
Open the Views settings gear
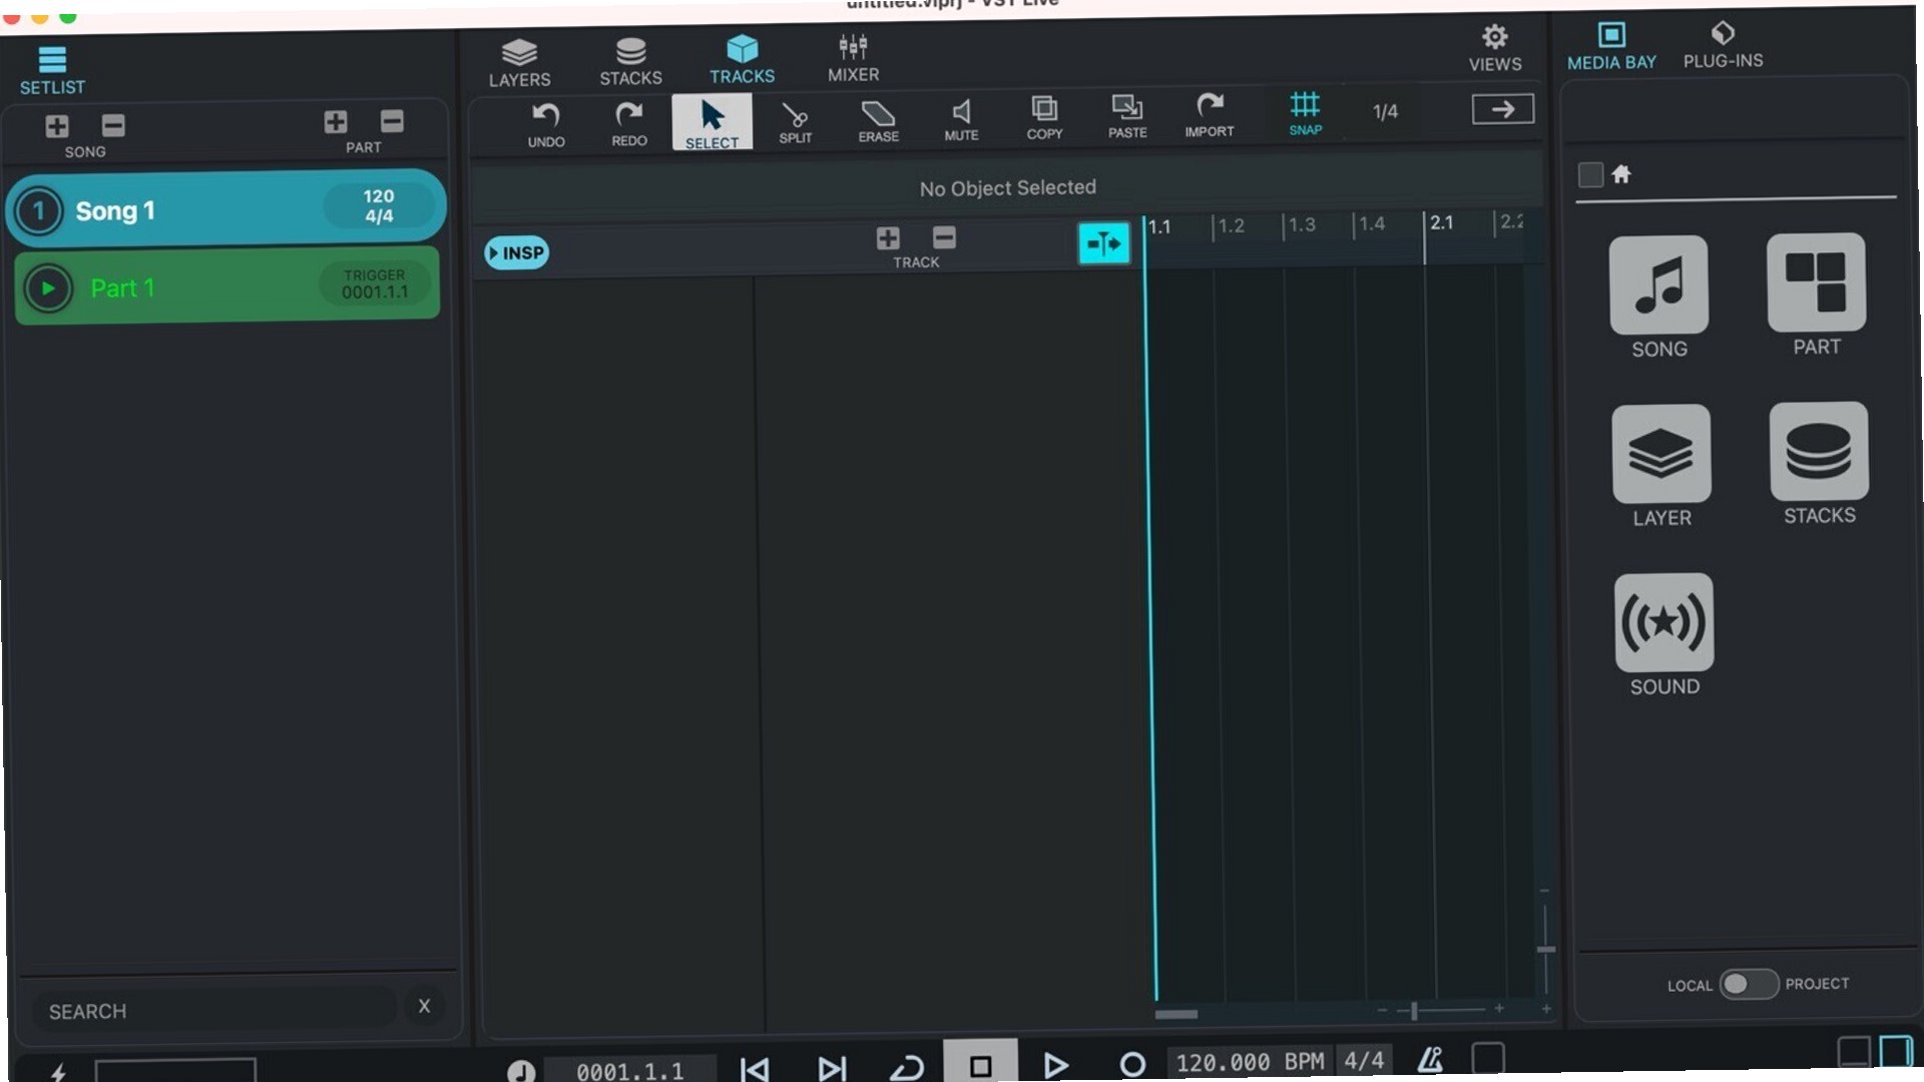(x=1495, y=48)
